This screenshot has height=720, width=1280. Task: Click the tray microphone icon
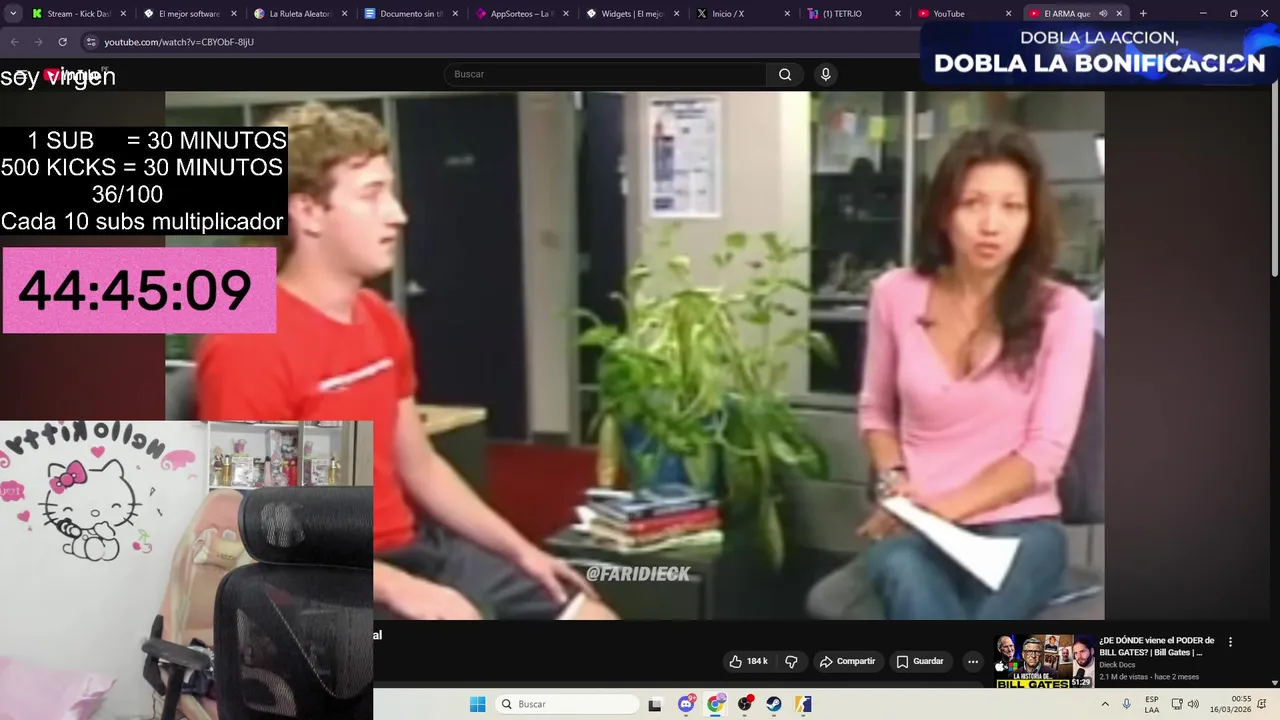1127,704
